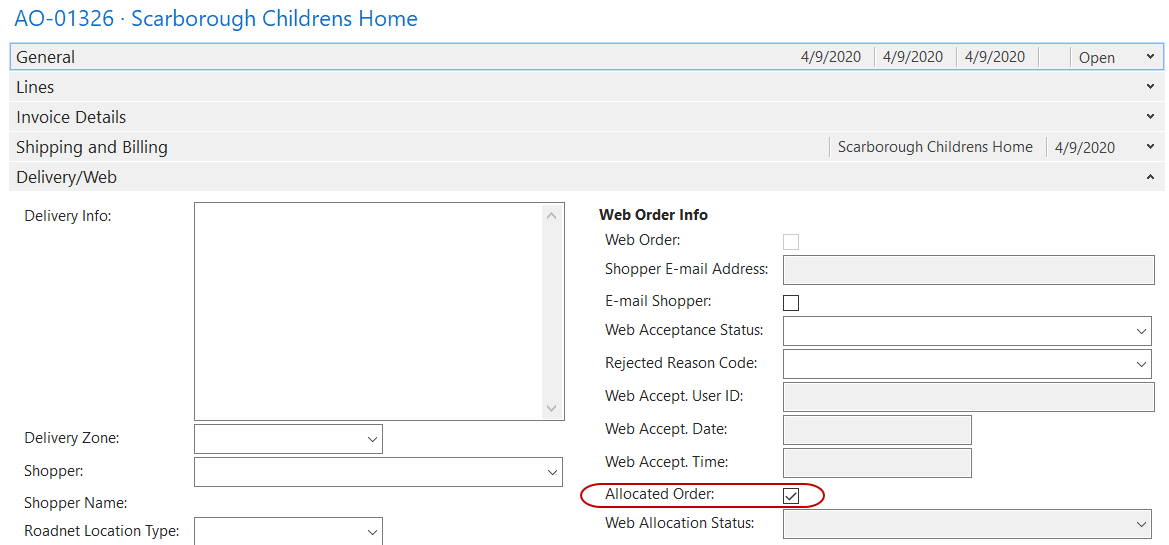Uncheck the Allocated Order checkbox
The height and width of the screenshot is (545, 1169).
click(x=791, y=495)
